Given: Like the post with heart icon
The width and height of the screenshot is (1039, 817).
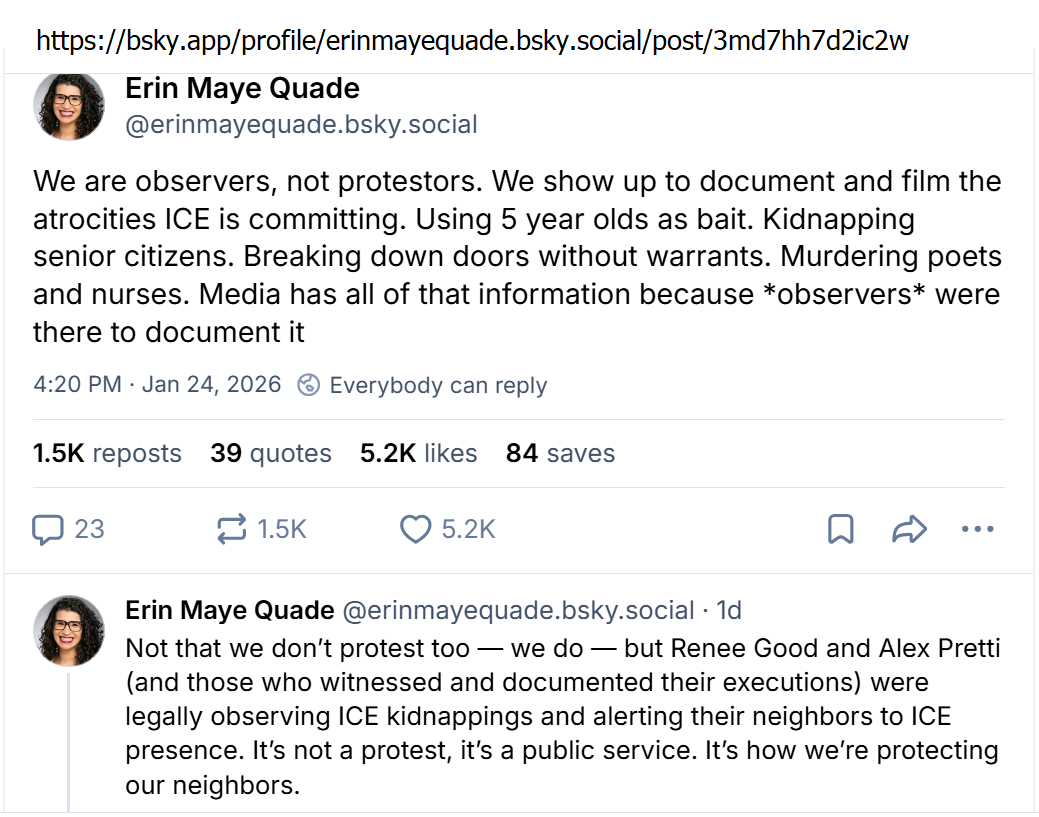Looking at the screenshot, I should 415,529.
